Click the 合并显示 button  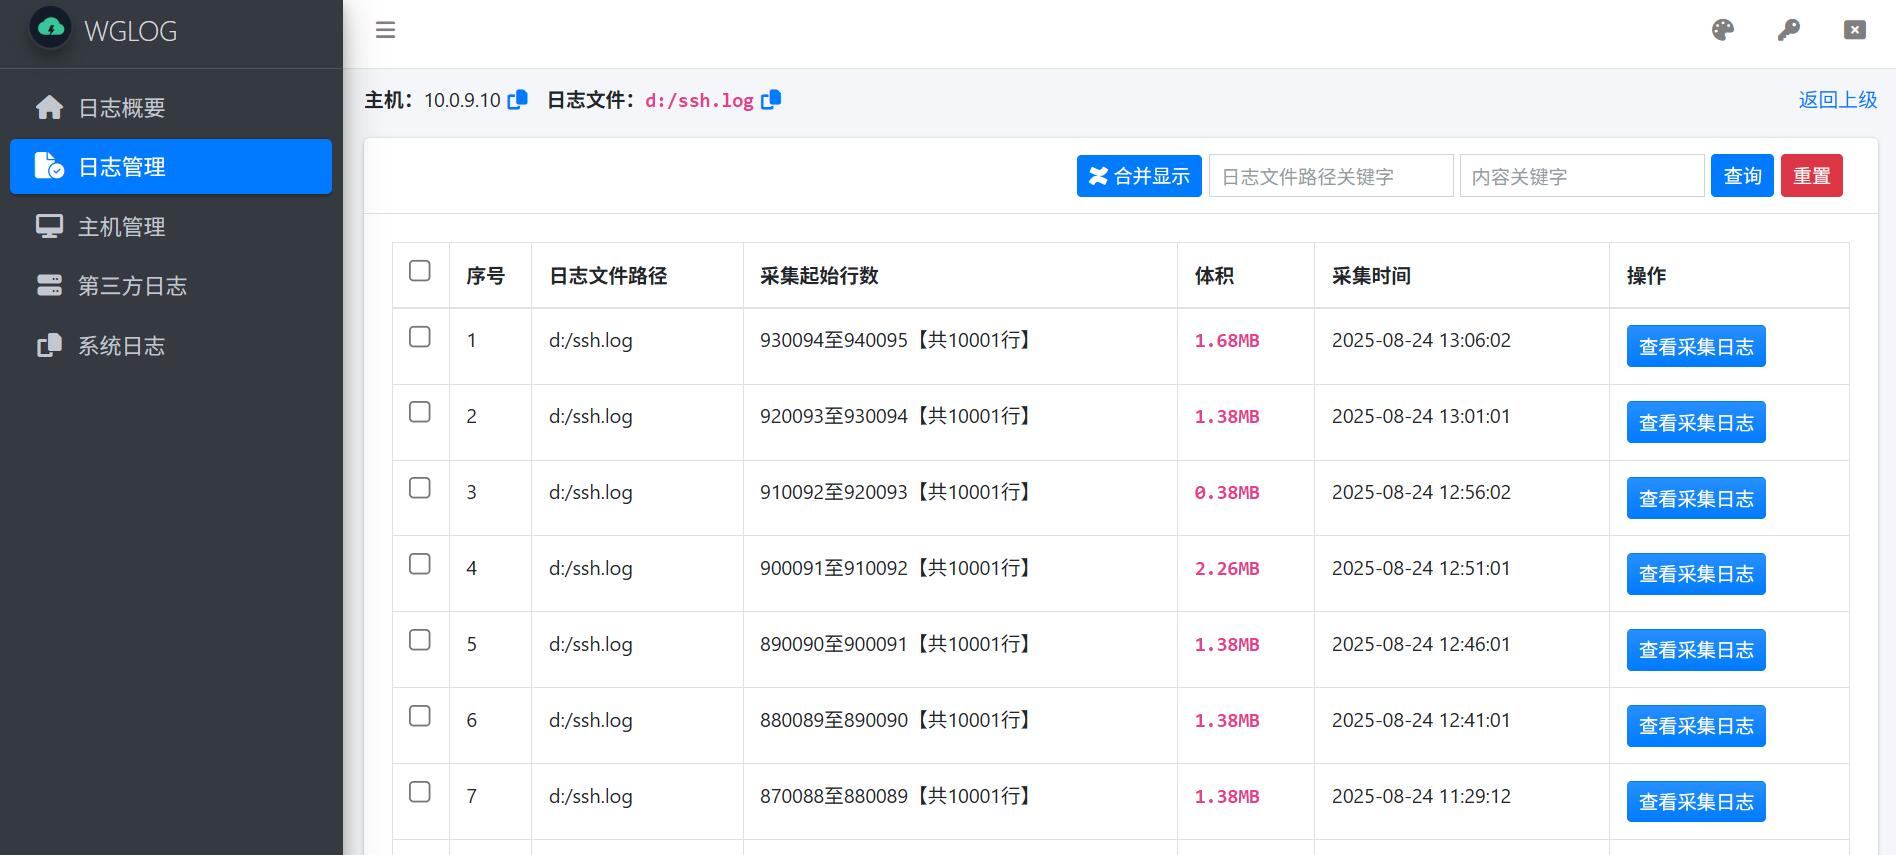click(1138, 176)
